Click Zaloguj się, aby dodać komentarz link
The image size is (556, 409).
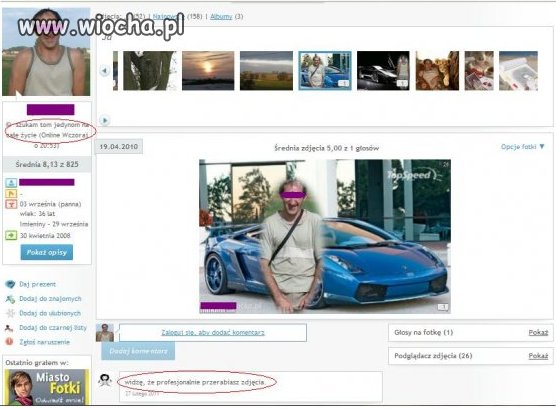coord(213,333)
